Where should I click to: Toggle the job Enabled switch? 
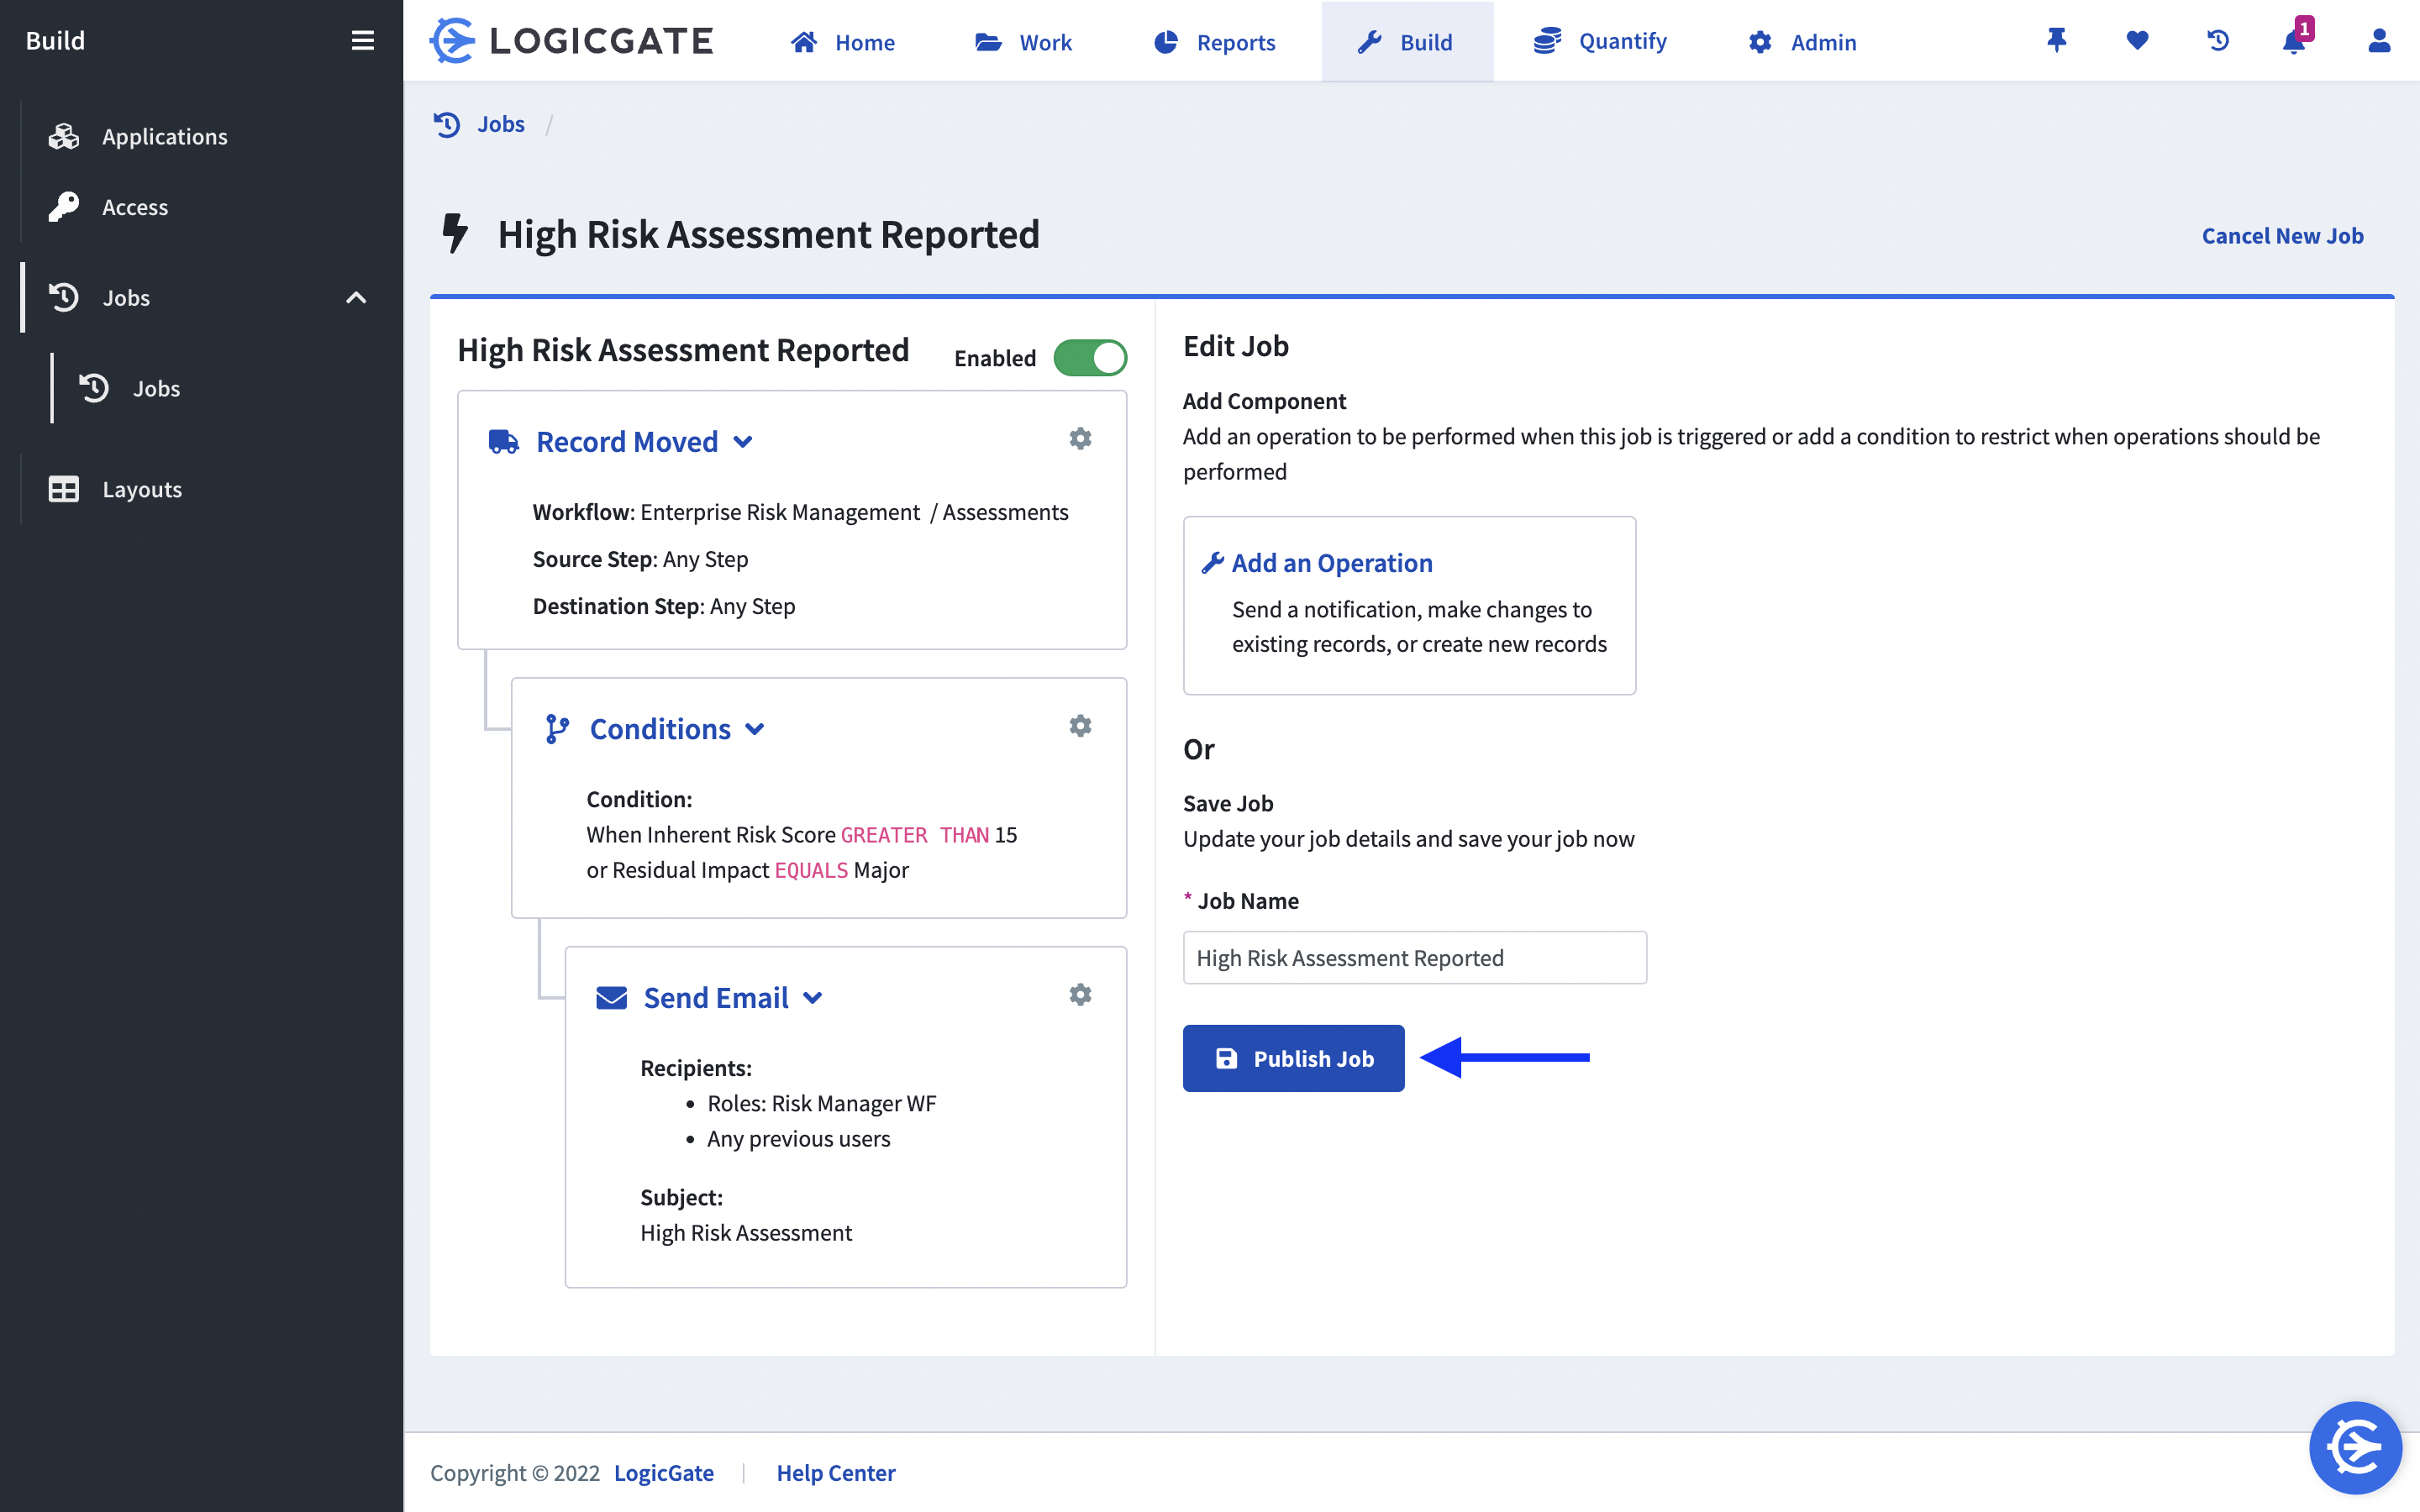coord(1090,358)
